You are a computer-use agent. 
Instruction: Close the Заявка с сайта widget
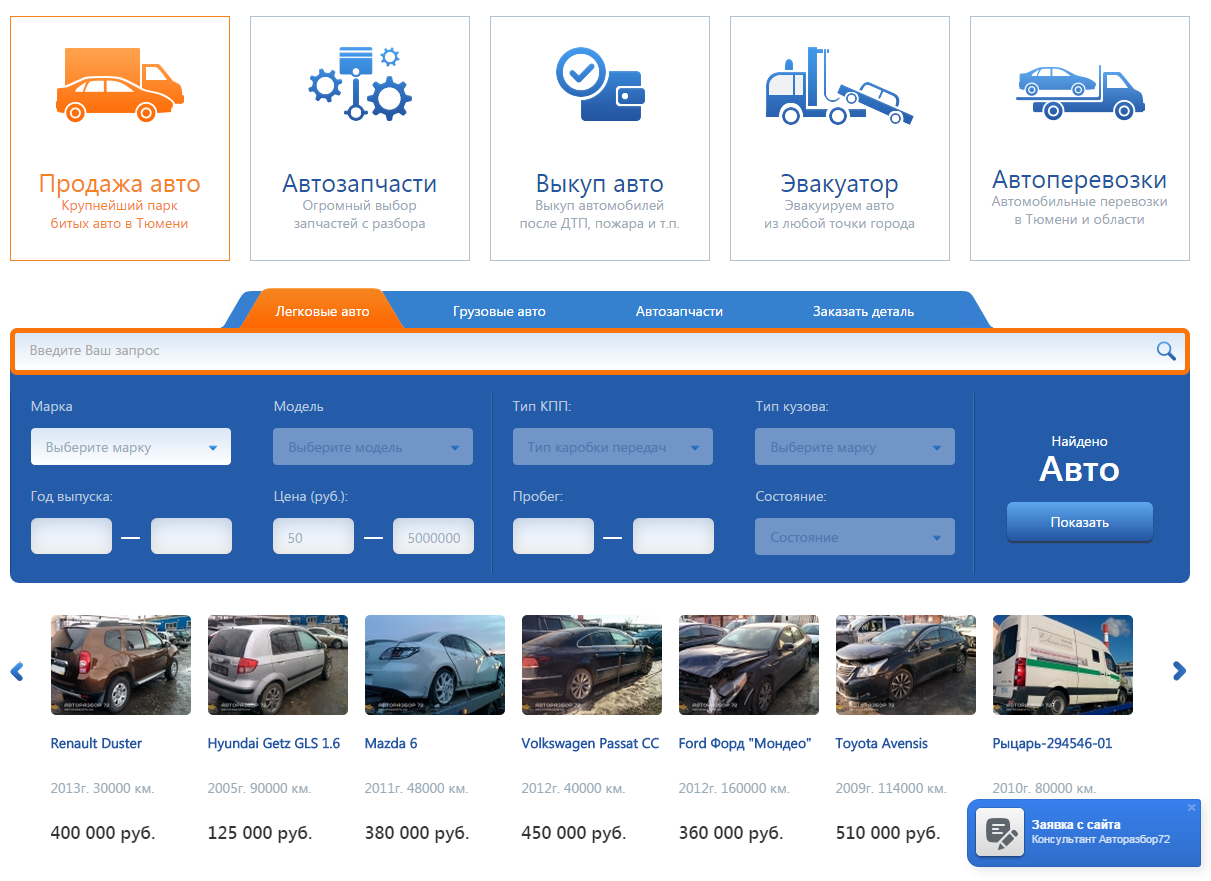point(1191,807)
